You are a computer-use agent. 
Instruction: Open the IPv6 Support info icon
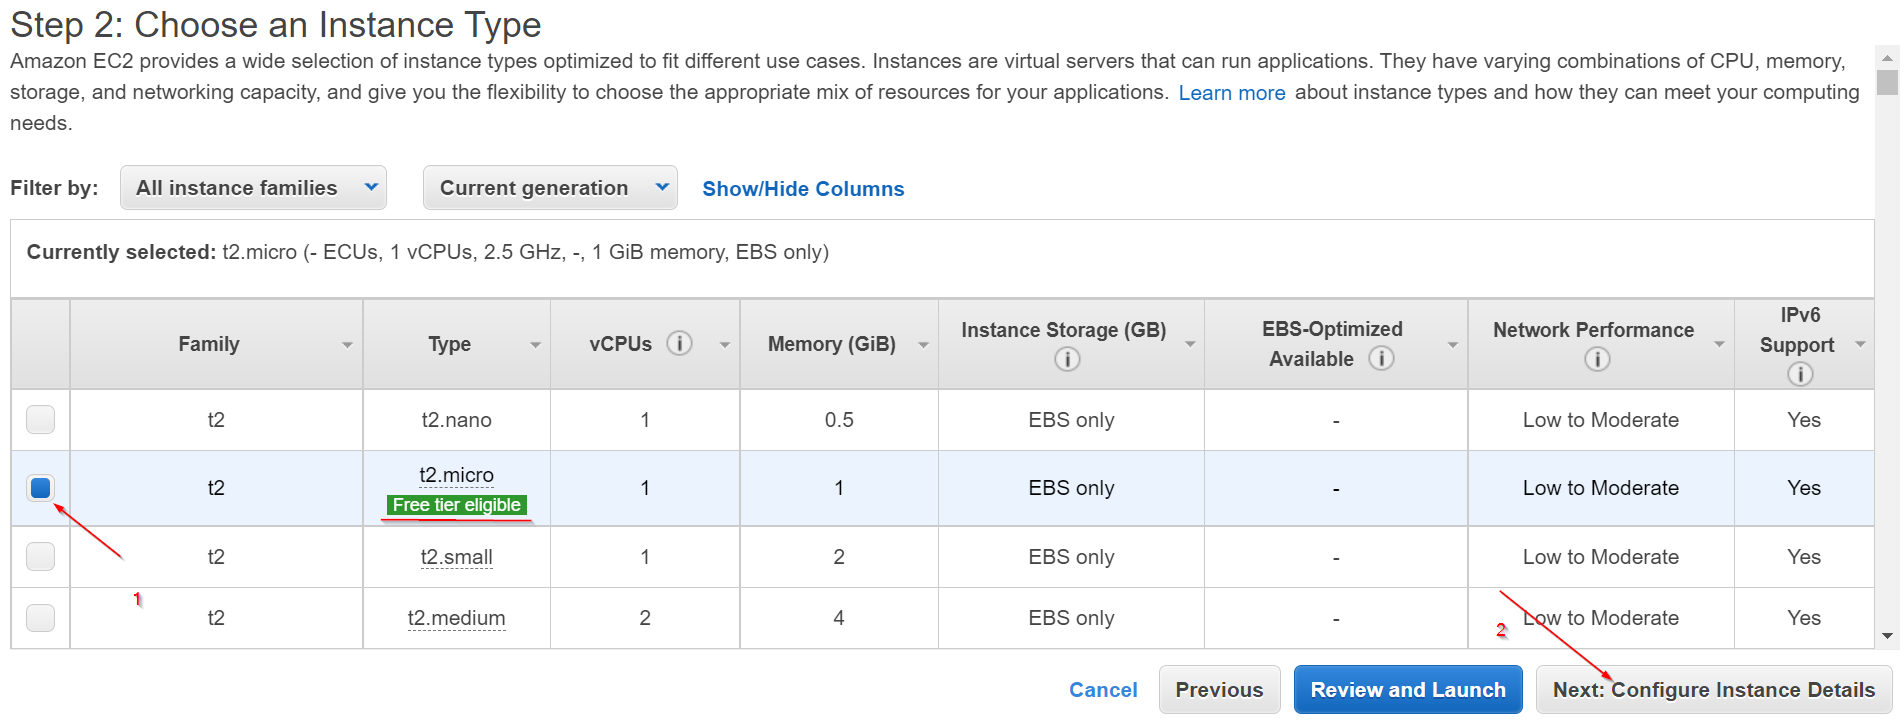[x=1800, y=374]
